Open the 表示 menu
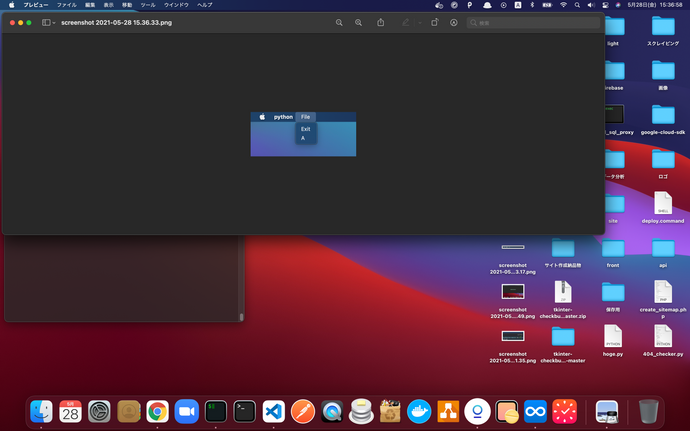Viewport: 690px width, 431px height. (x=109, y=5)
